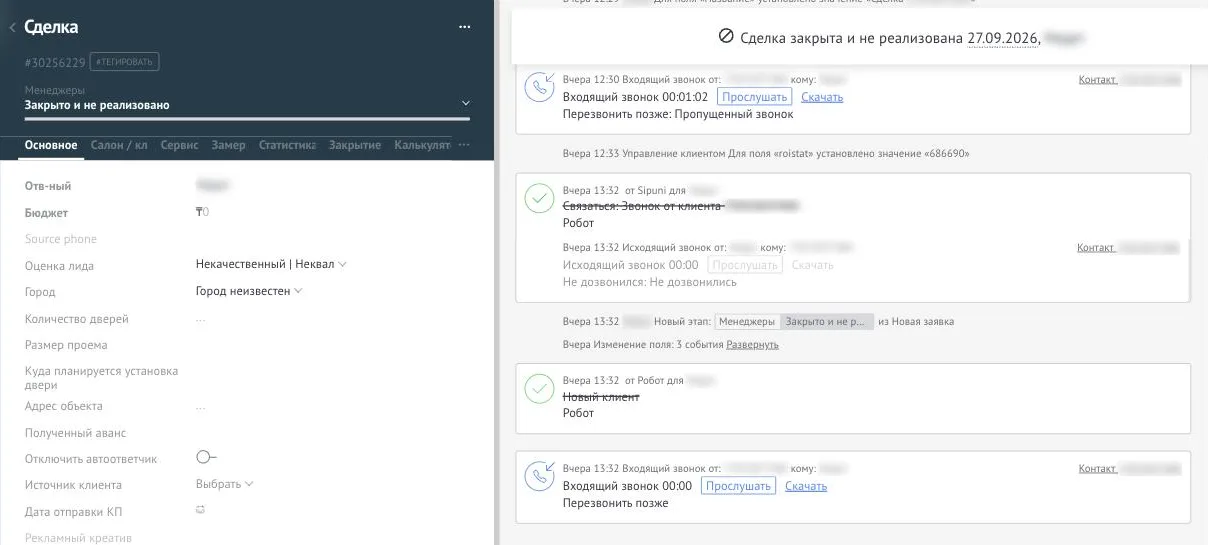Click the closed deal date 27.09.2026
Image resolution: width=1208 pixels, height=545 pixels.
pyautogui.click(x=1002, y=38)
